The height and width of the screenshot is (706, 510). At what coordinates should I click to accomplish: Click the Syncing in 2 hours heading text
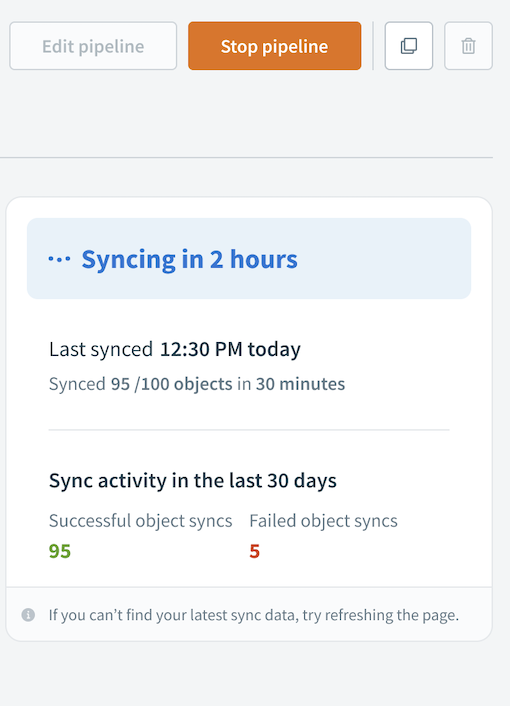(x=190, y=259)
